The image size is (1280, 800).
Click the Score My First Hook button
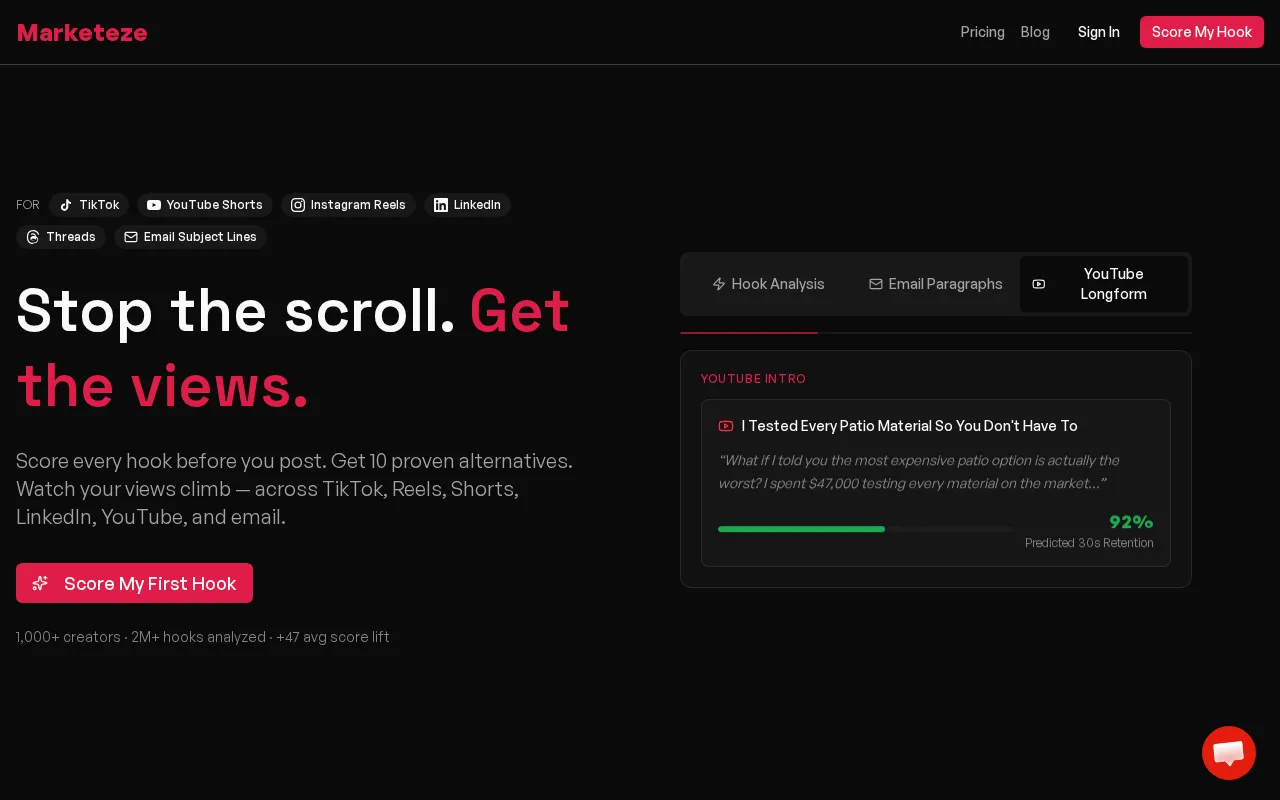(x=134, y=583)
